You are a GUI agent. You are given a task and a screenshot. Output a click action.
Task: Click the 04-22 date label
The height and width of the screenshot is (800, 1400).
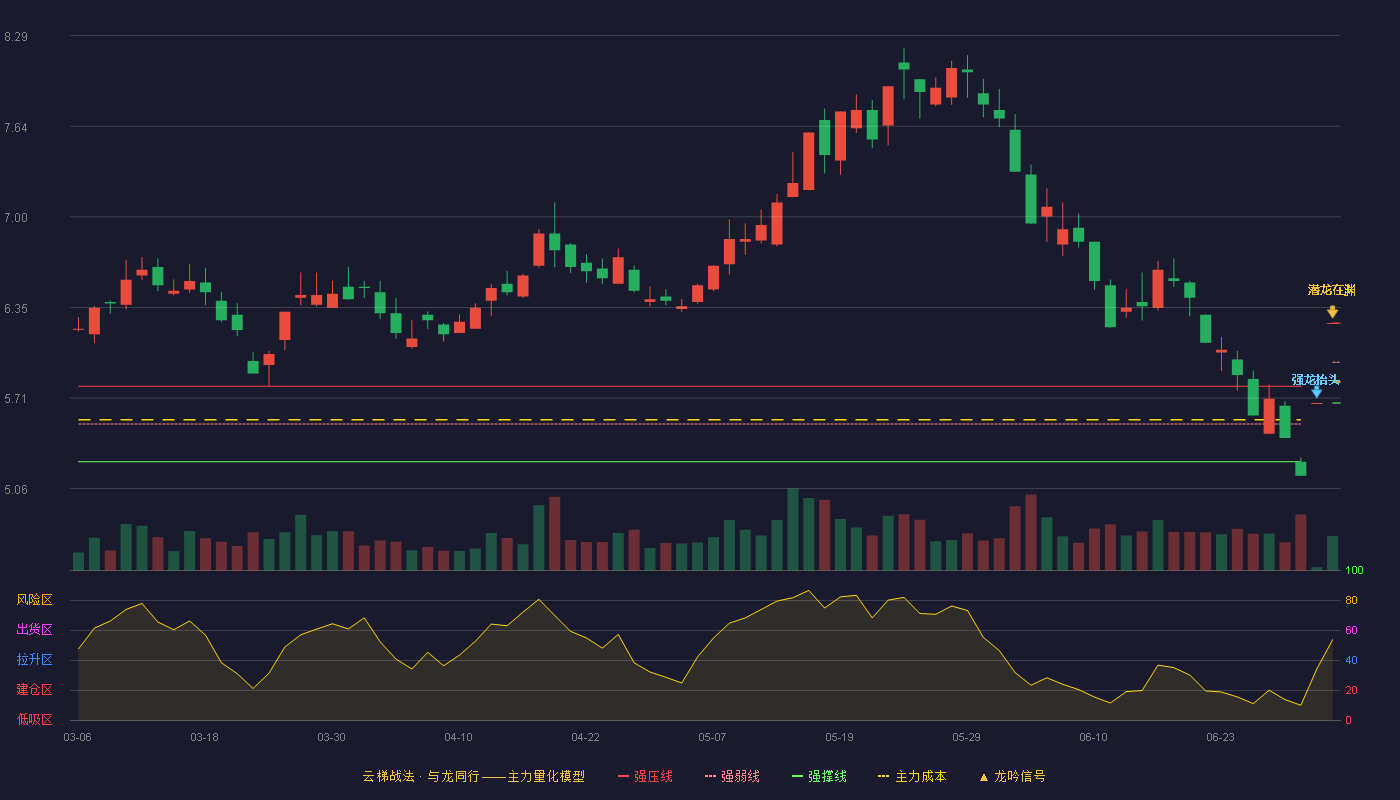585,737
